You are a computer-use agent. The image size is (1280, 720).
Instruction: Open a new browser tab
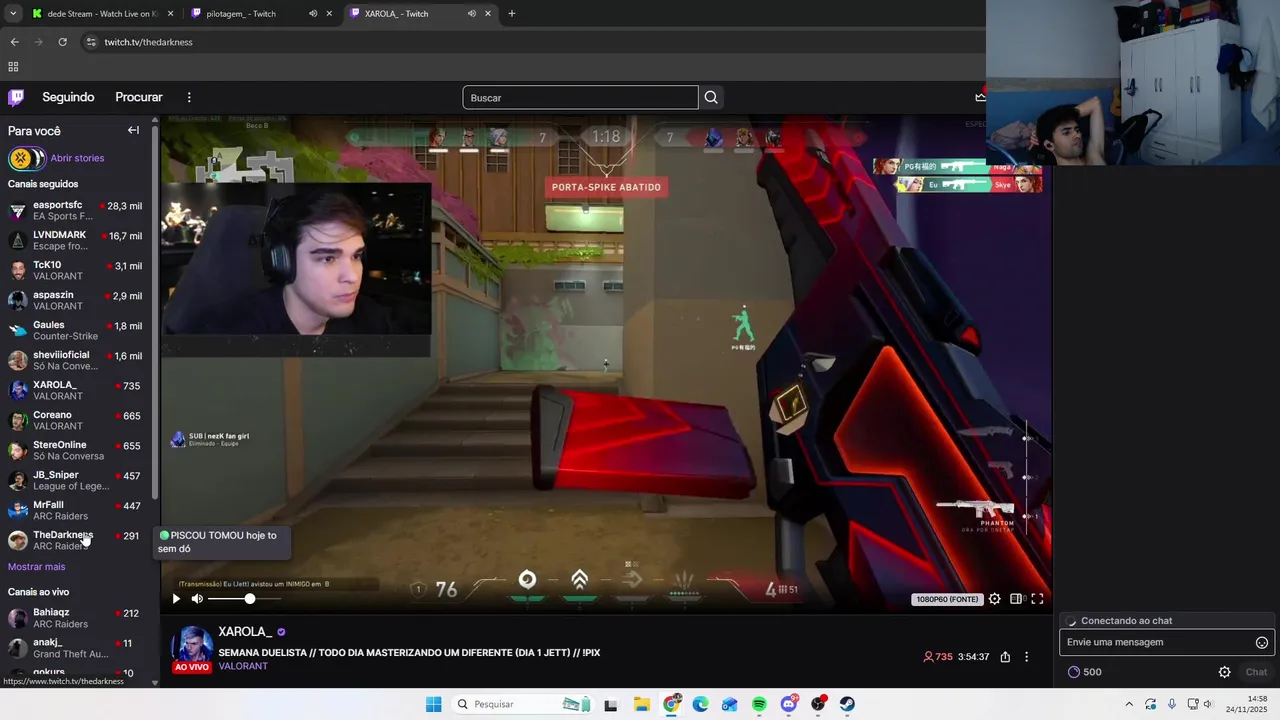click(x=512, y=14)
